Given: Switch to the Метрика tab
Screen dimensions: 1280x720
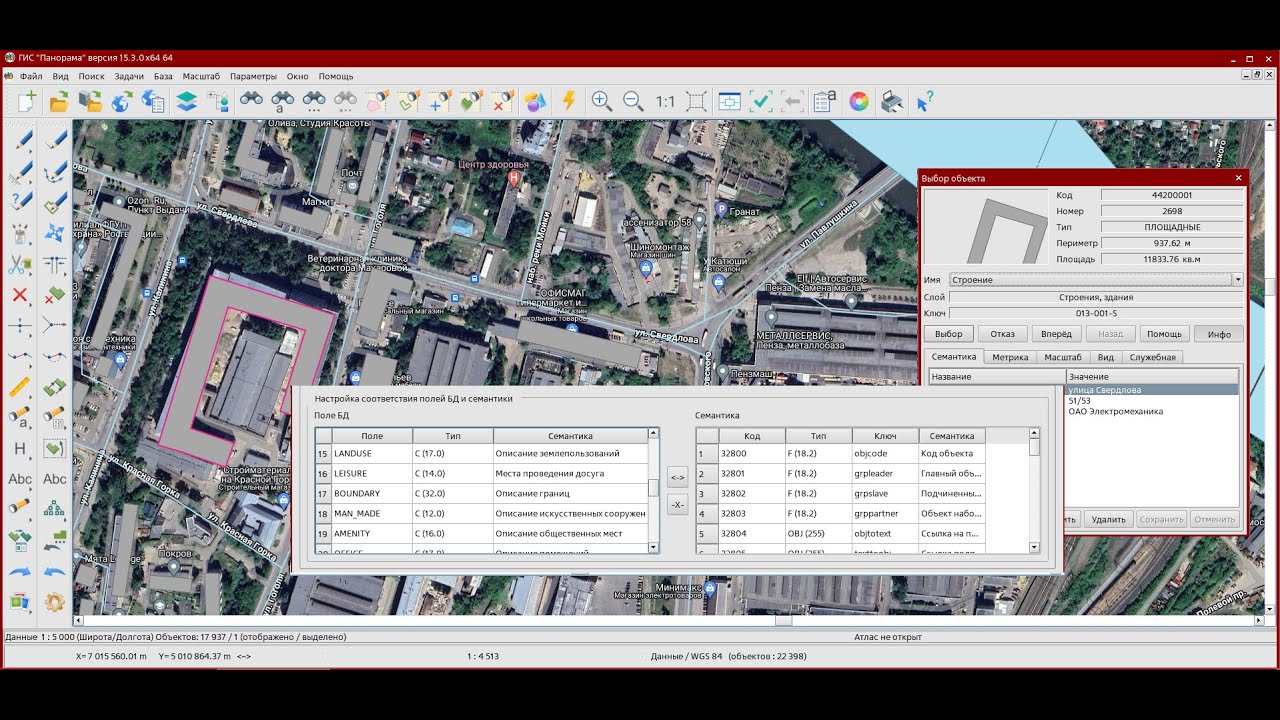Looking at the screenshot, I should click(x=1010, y=357).
